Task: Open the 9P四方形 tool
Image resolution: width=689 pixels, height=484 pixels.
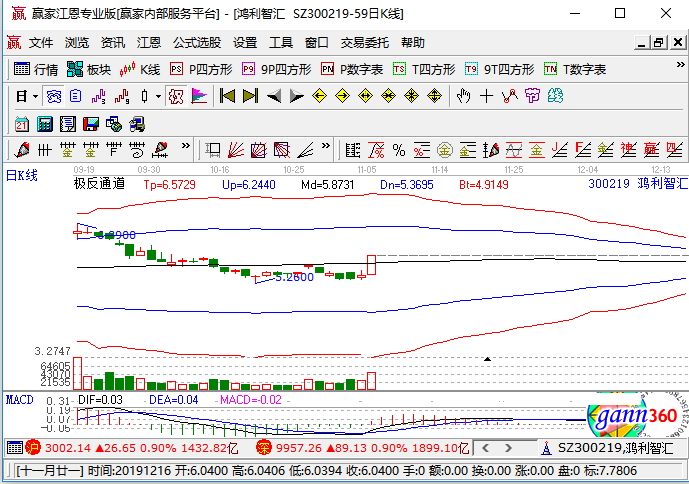Action: (x=277, y=69)
